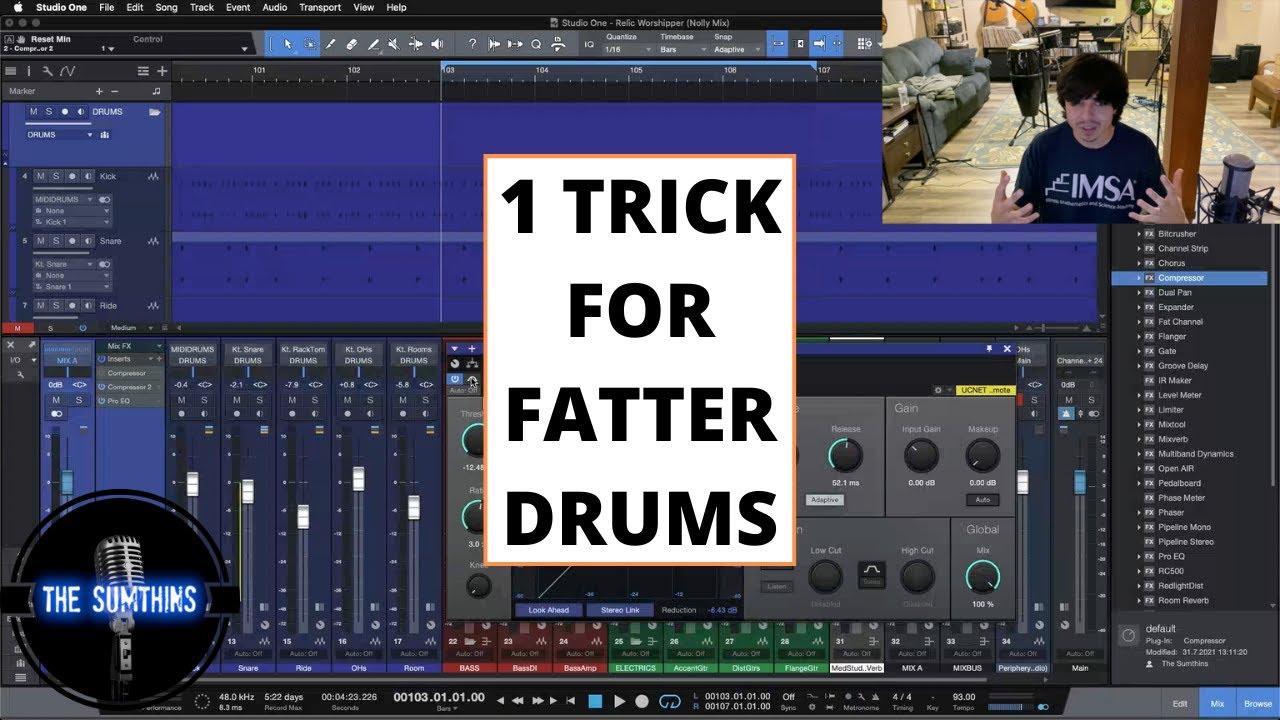Pick the Eraser tool
The width and height of the screenshot is (1280, 720).
click(352, 44)
